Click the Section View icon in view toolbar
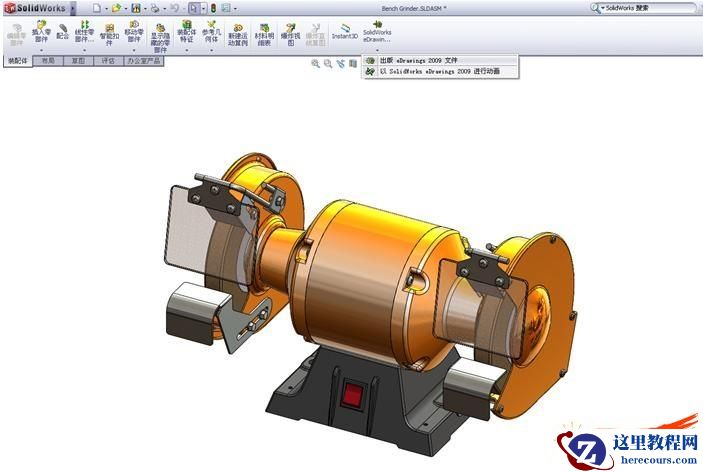The height and width of the screenshot is (472, 703). click(x=353, y=64)
